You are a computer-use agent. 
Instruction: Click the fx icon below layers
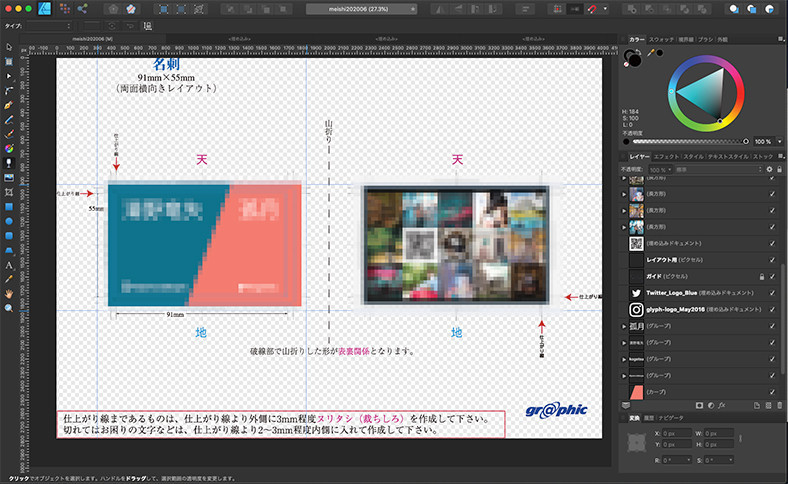tap(722, 405)
